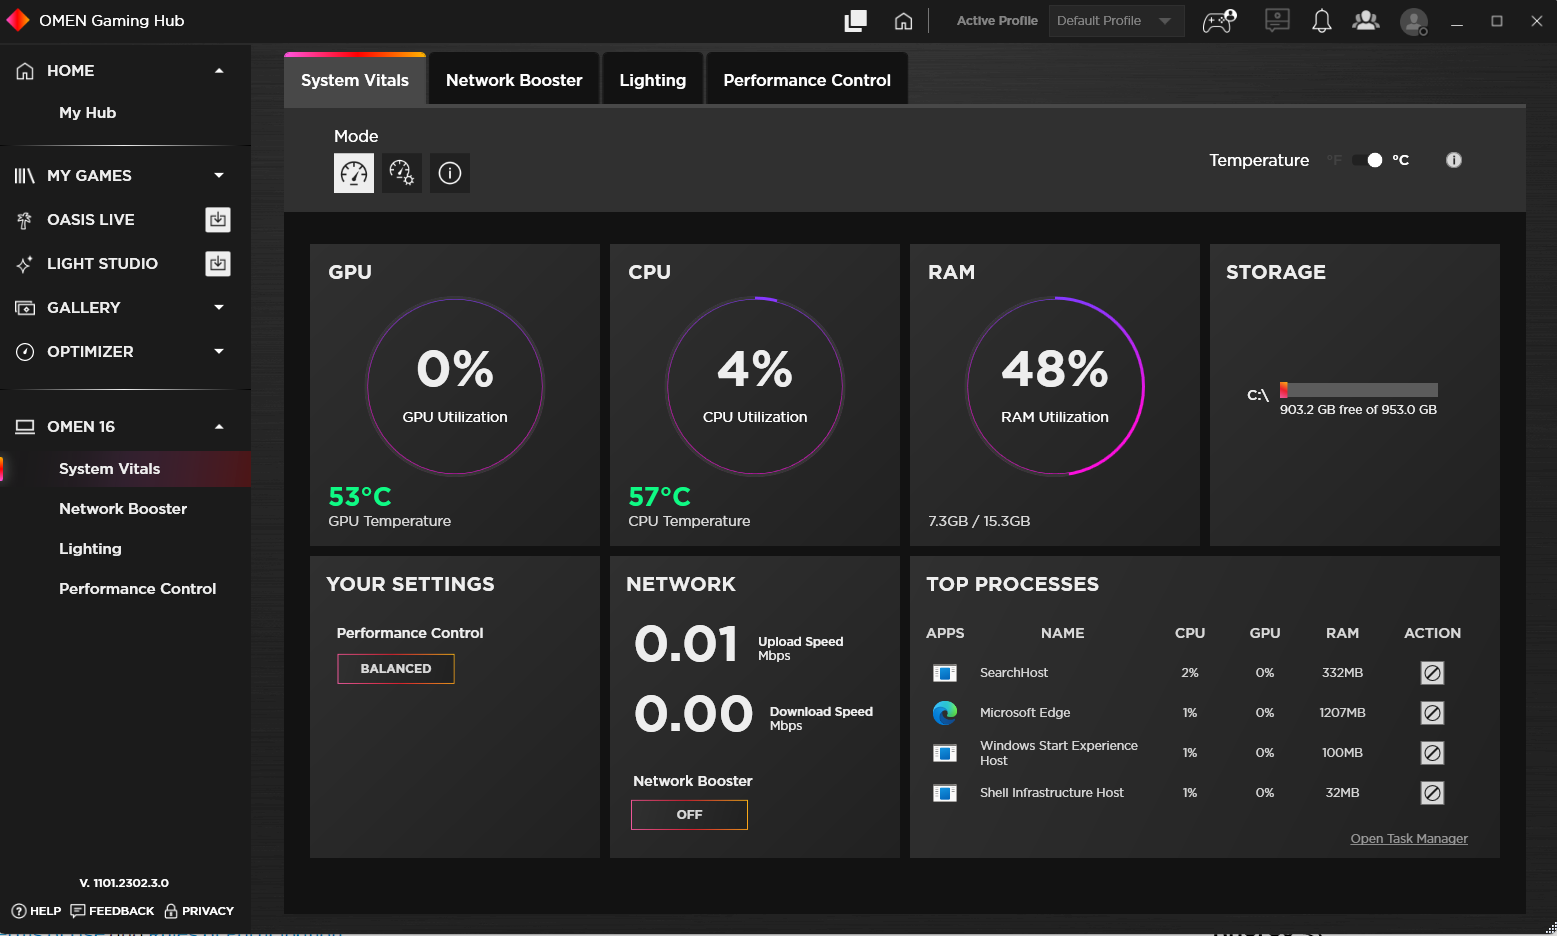Select the advanced mode gauge-with-gear icon

point(402,173)
